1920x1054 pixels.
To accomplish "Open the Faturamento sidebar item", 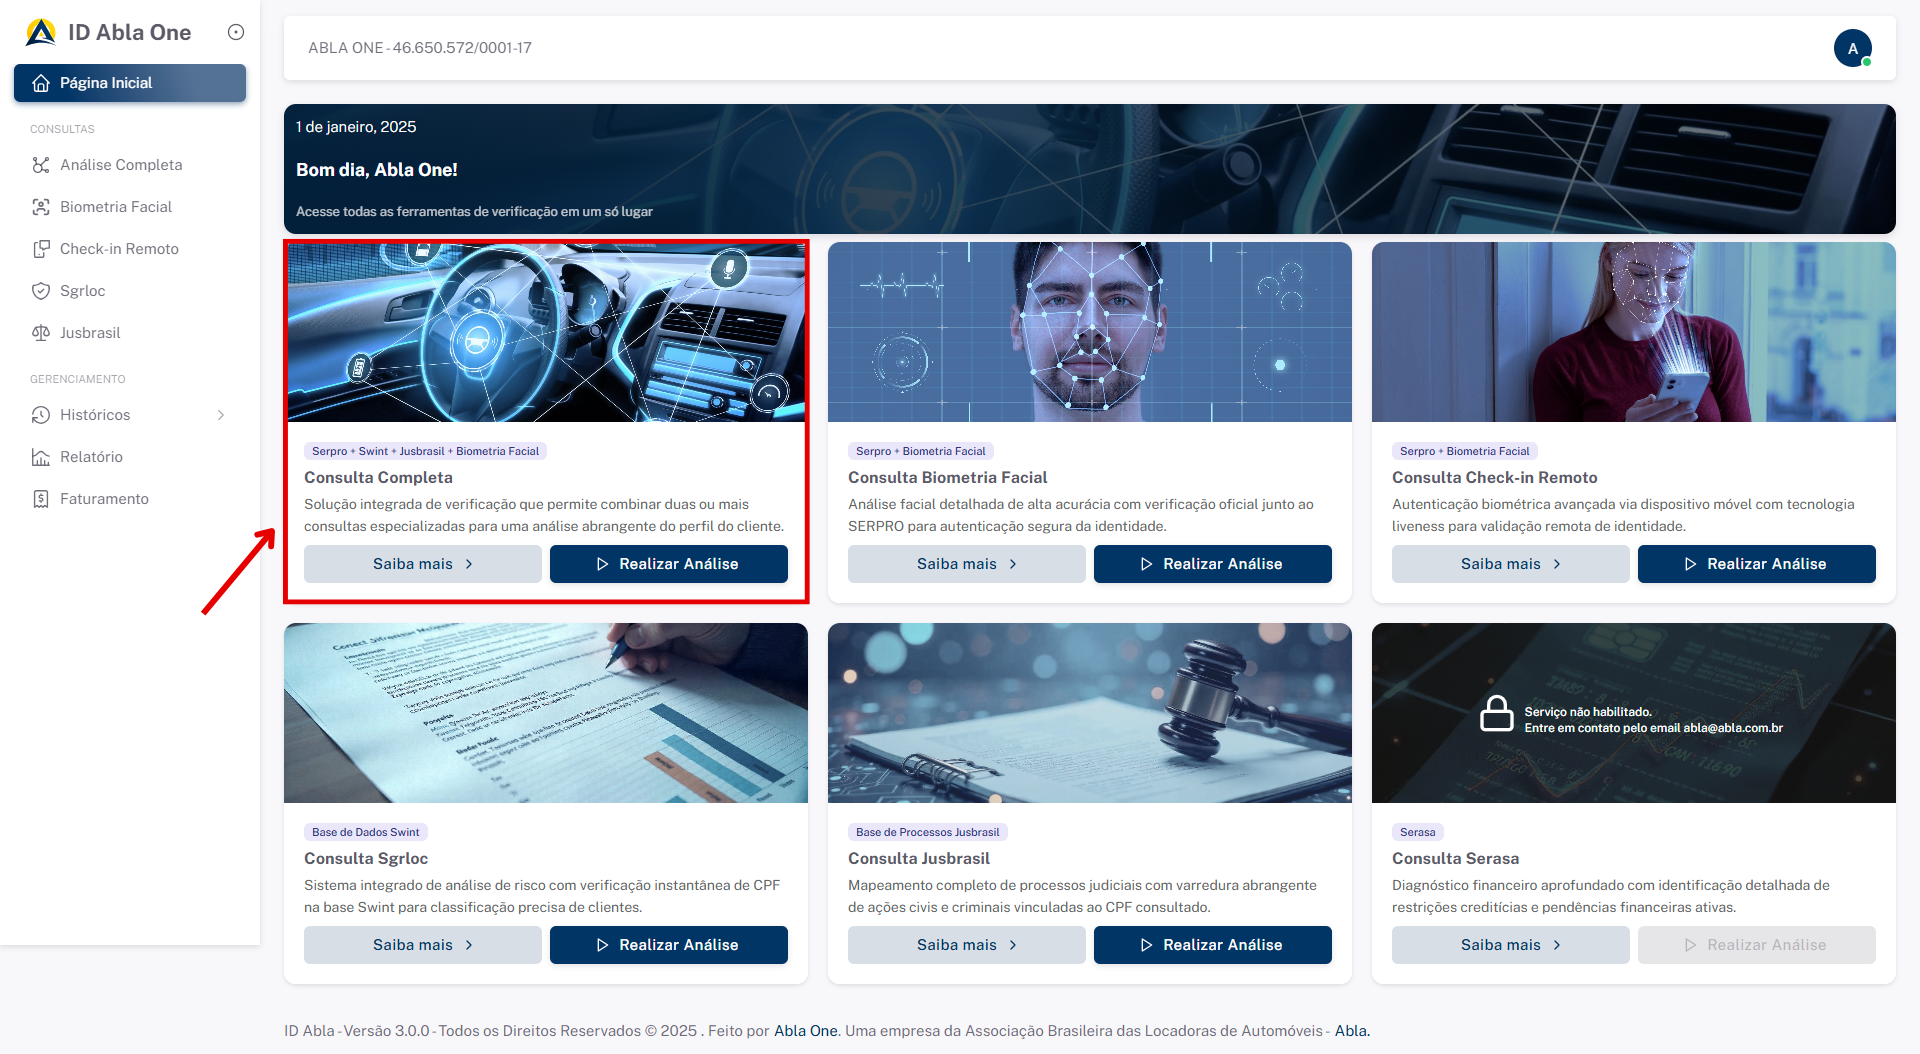I will 104,499.
